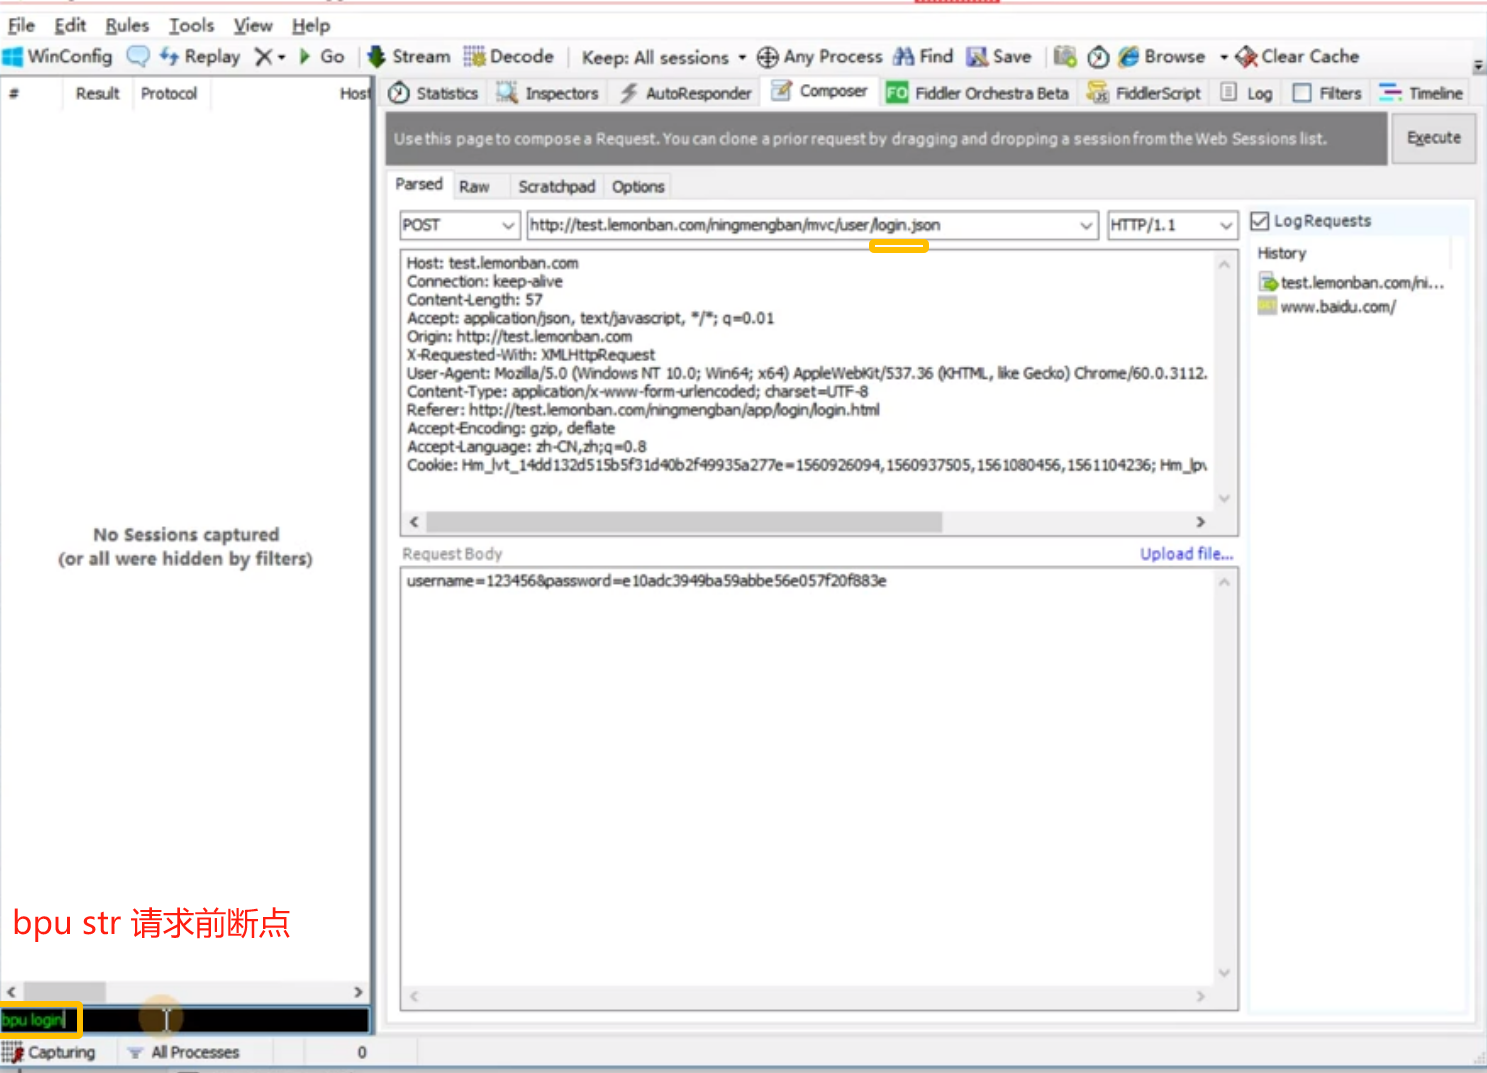Image resolution: width=1487 pixels, height=1073 pixels.
Task: Click the Browse Internet Explorer icon
Action: [x=1129, y=57]
